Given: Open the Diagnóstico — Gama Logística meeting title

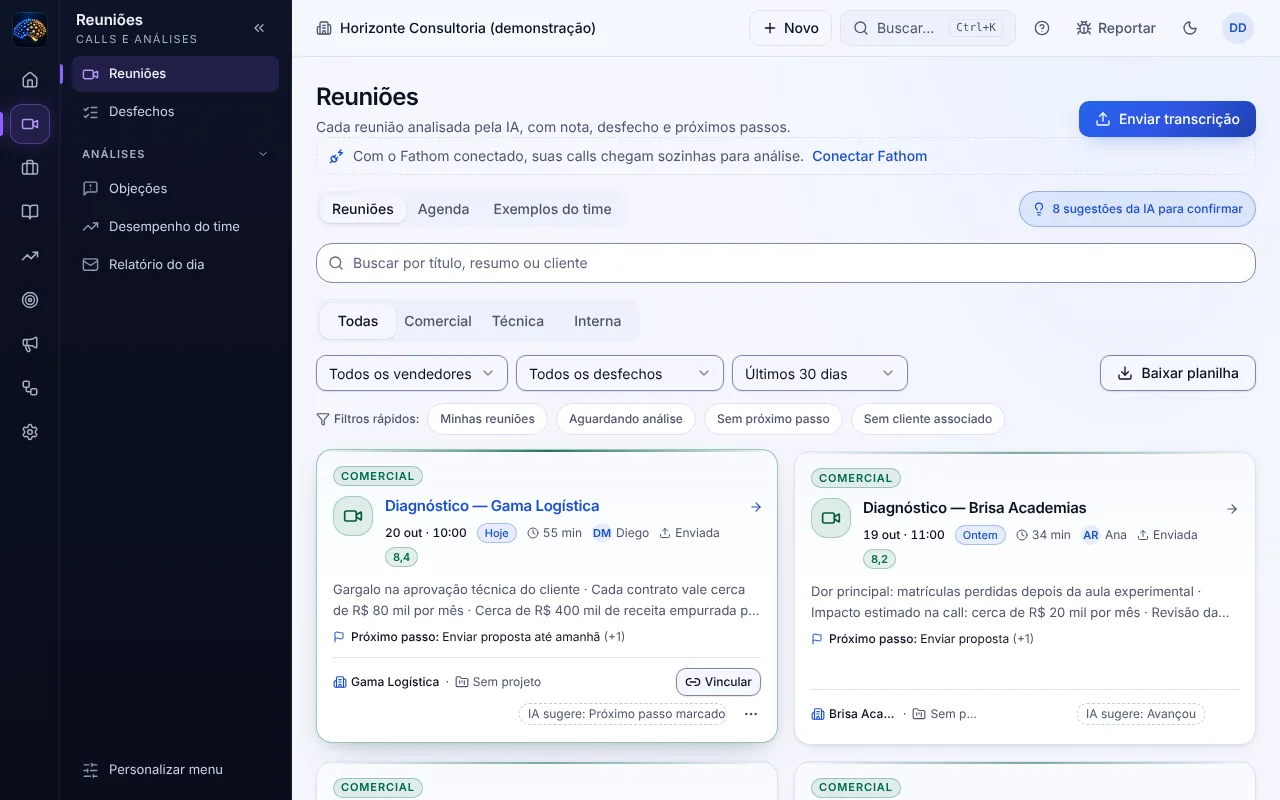Looking at the screenshot, I should [x=492, y=506].
